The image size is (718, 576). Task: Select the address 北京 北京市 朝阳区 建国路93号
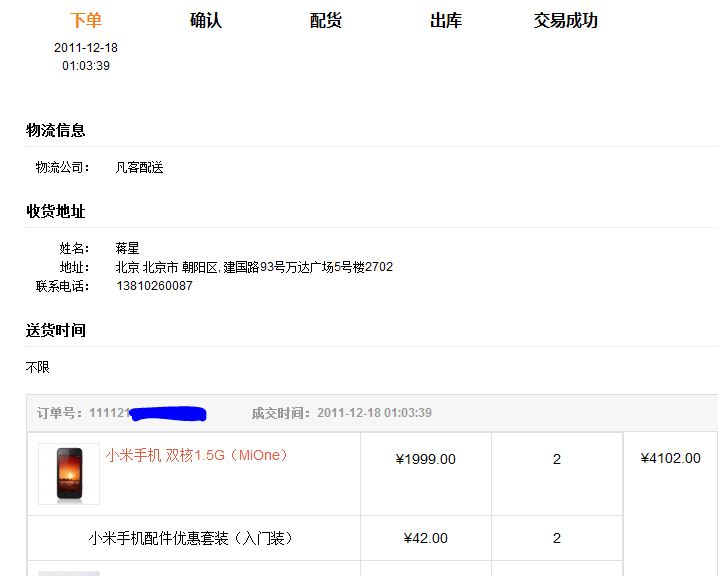(x=254, y=266)
